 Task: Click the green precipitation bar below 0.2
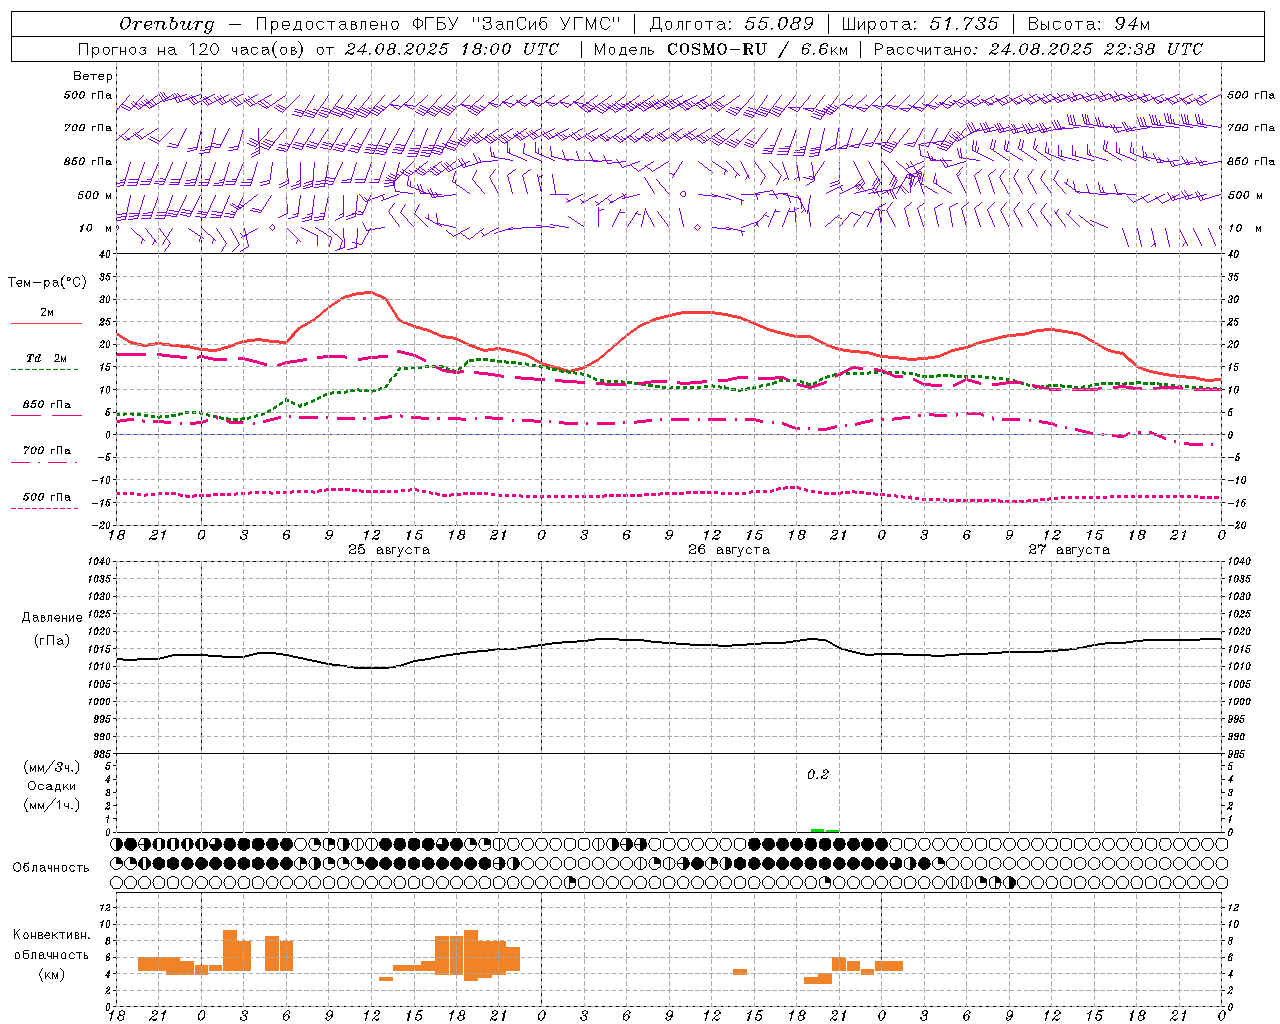click(825, 830)
